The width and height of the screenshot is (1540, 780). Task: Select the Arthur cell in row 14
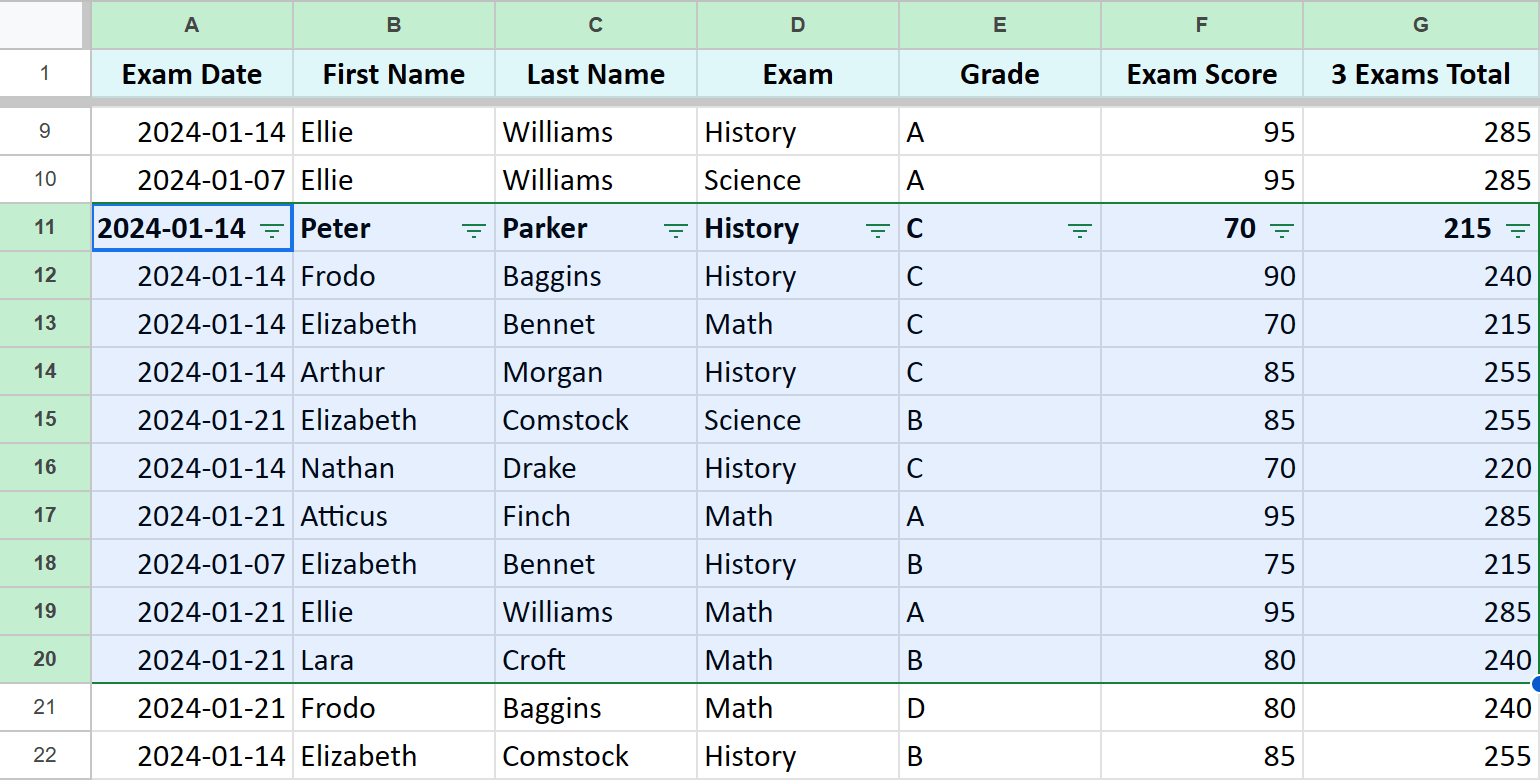394,372
